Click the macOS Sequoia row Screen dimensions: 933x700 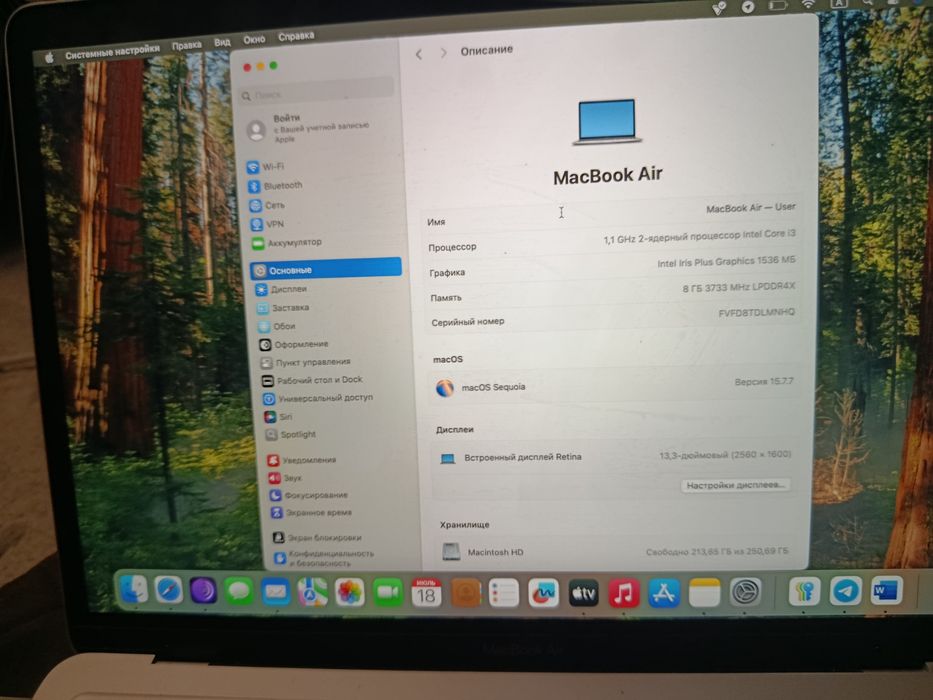pyautogui.click(x=613, y=385)
